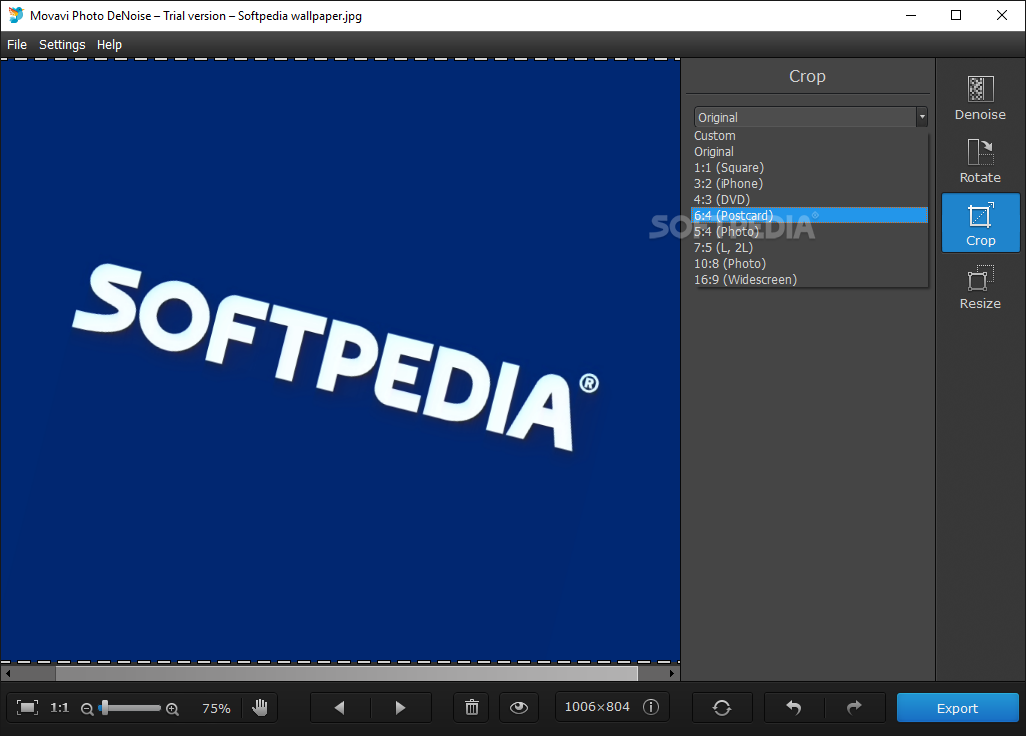
Task: Undo the last action
Action: [x=794, y=707]
